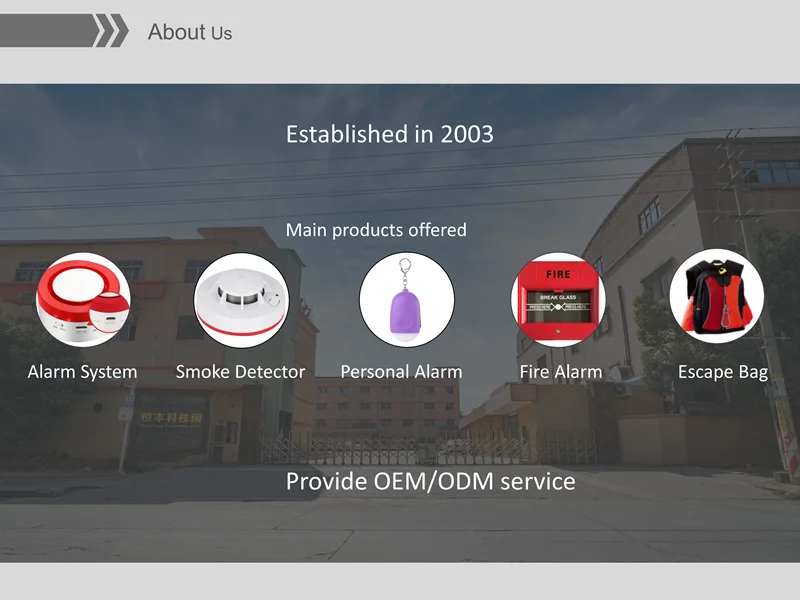Image resolution: width=800 pixels, height=600 pixels.
Task: Click the "Main products offered" text
Action: 376,230
